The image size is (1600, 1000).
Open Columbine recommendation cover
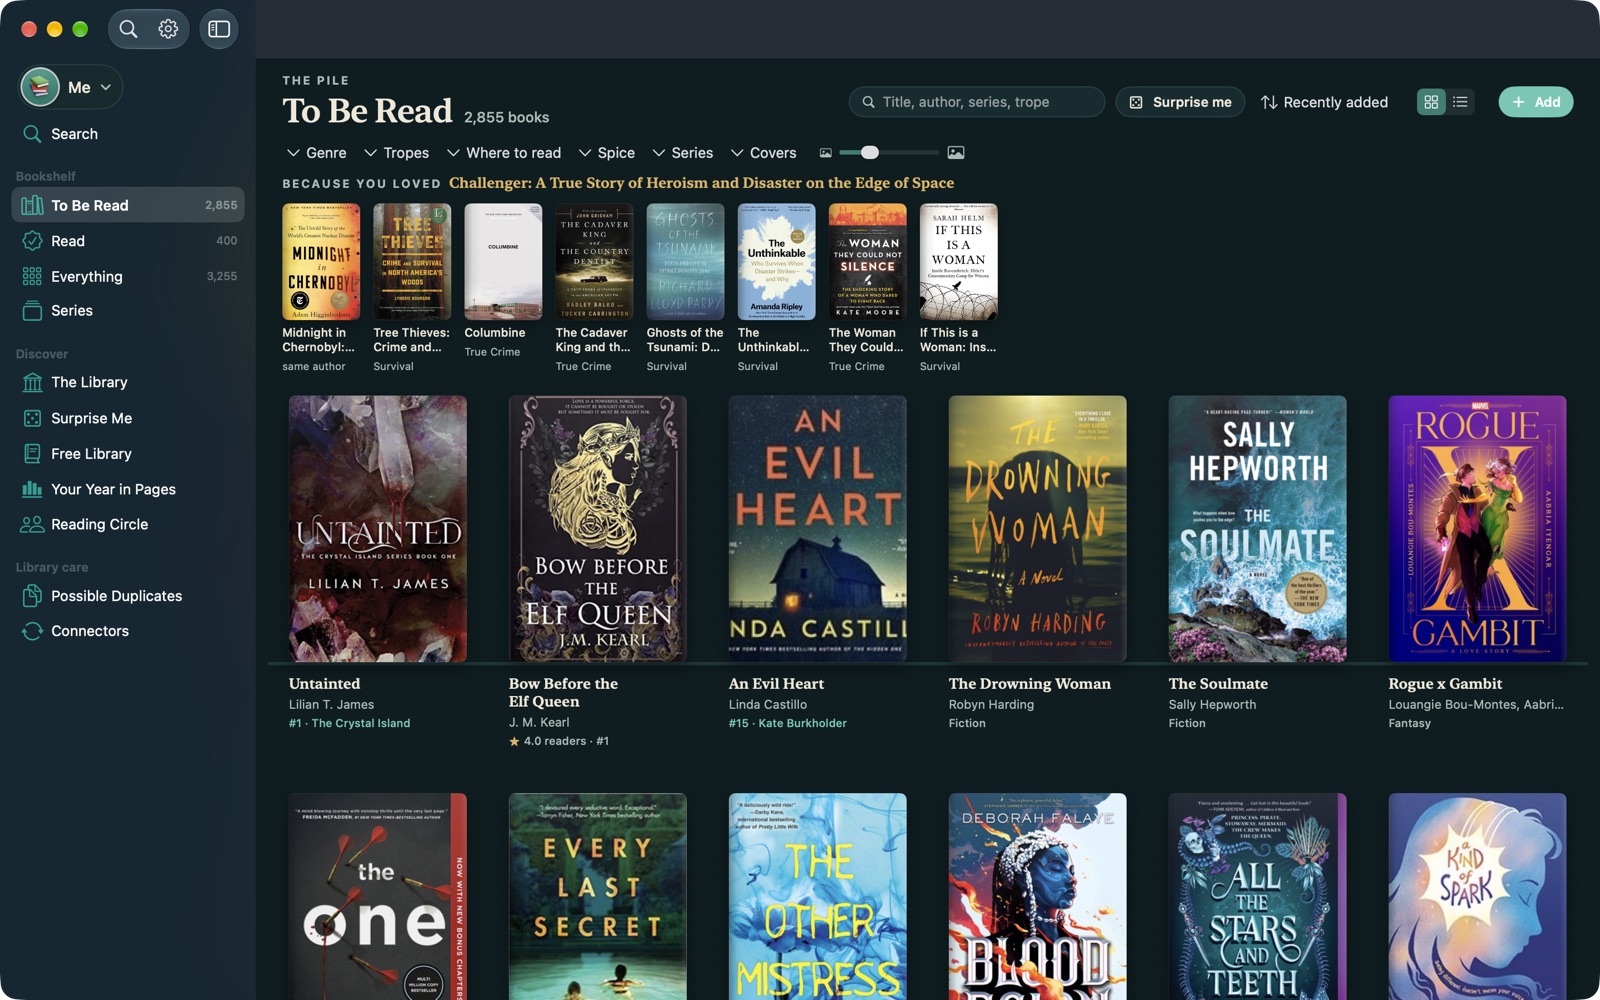503,262
